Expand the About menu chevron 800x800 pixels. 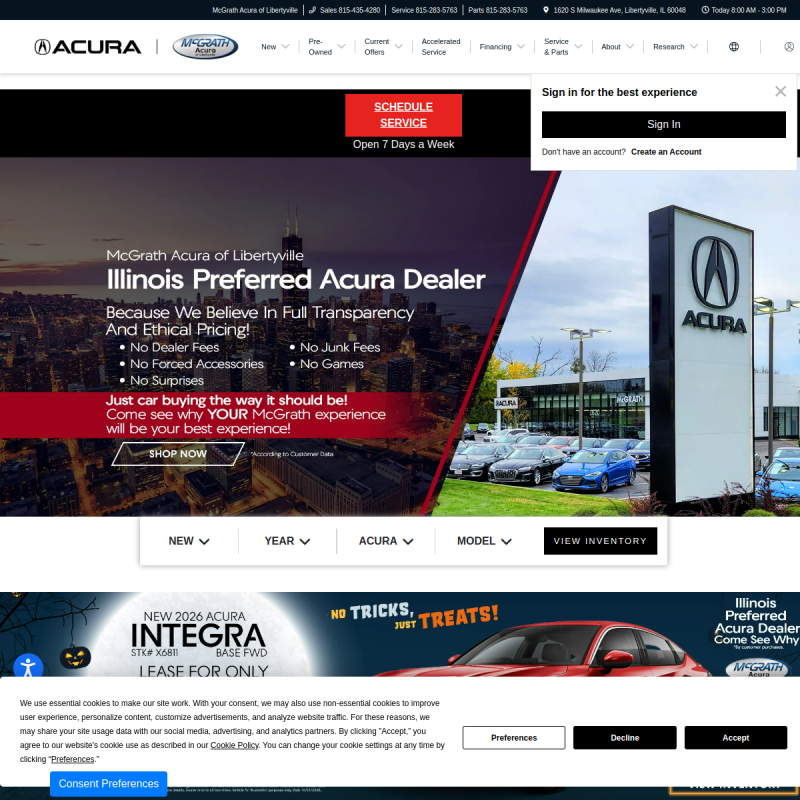click(x=630, y=46)
